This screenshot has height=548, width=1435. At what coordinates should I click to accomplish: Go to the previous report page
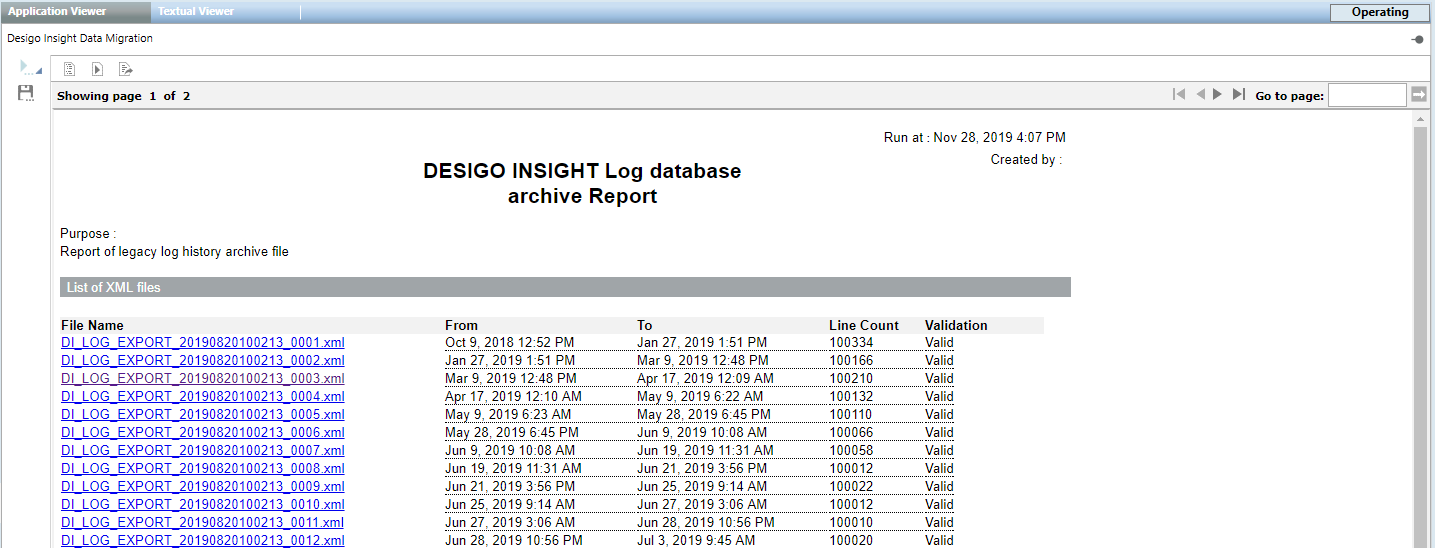click(1200, 94)
